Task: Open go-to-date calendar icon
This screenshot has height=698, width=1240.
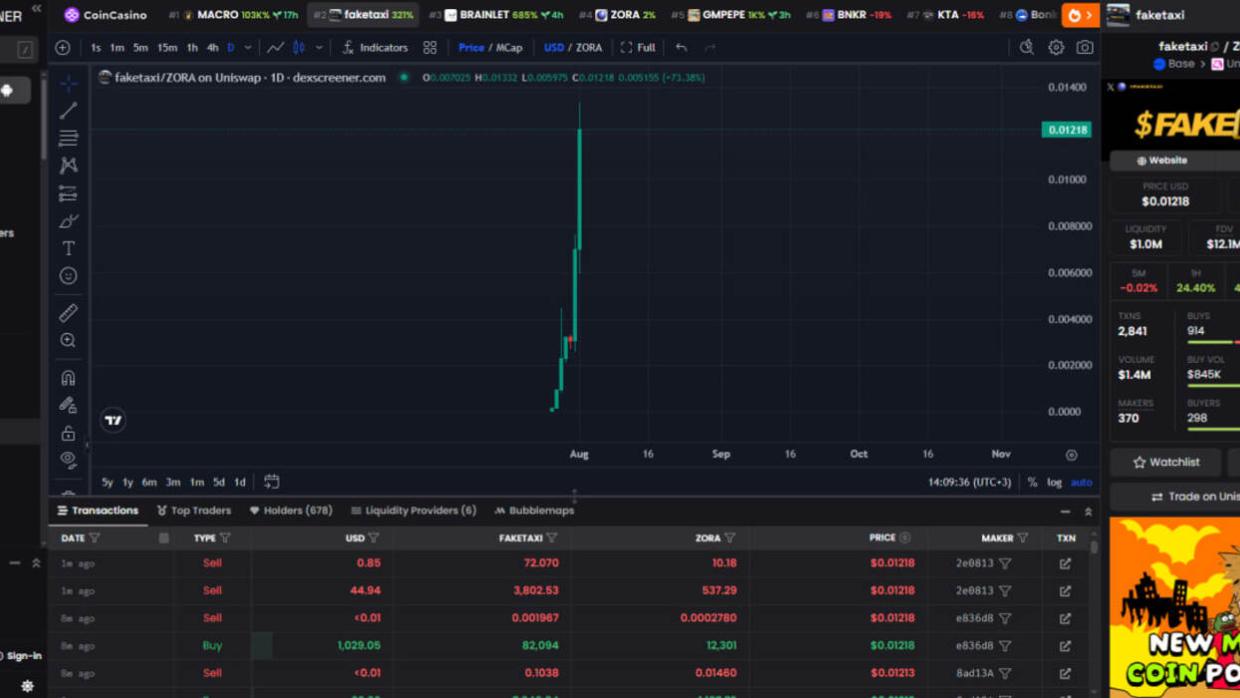Action: (271, 482)
